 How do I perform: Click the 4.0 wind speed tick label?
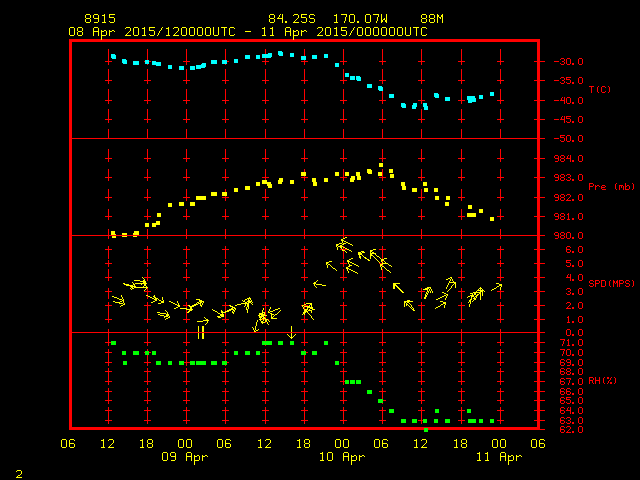pyautogui.click(x=574, y=278)
